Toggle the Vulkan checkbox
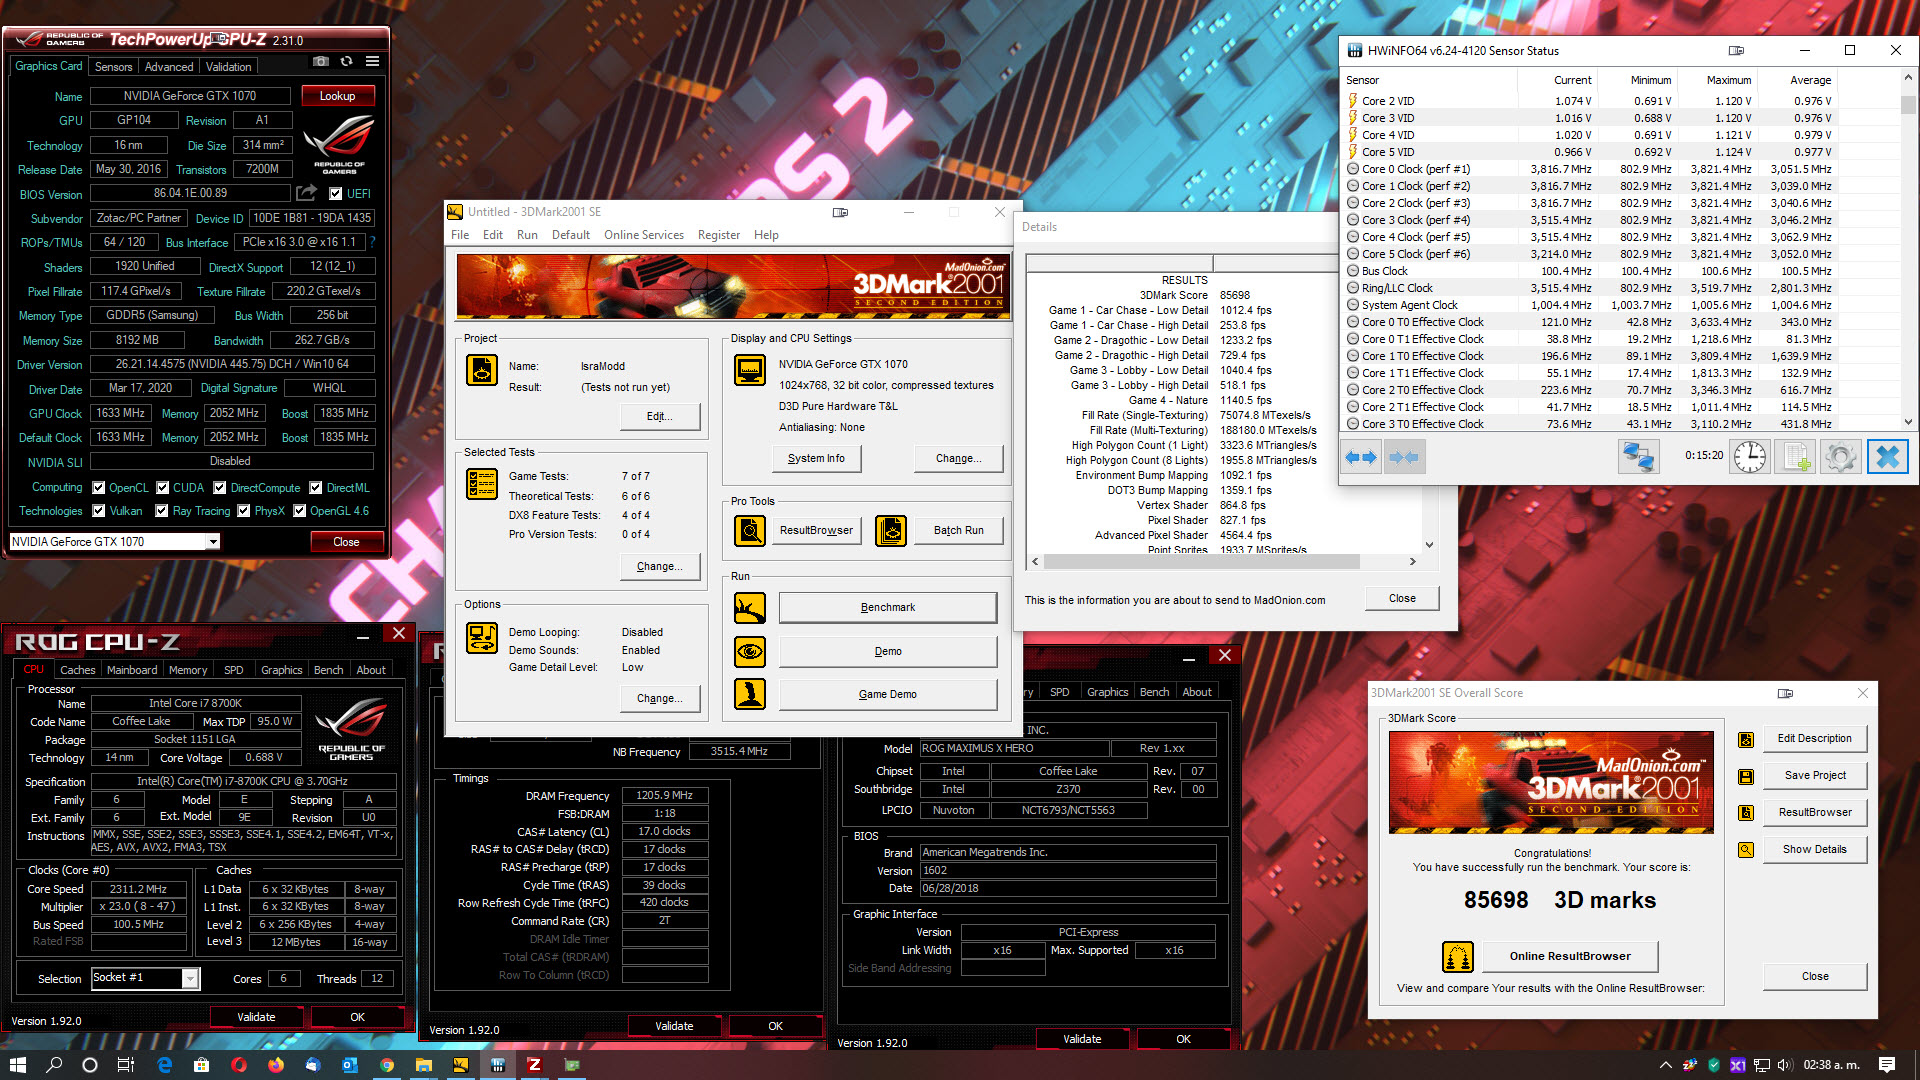Viewport: 1920px width, 1080px height. coord(98,511)
